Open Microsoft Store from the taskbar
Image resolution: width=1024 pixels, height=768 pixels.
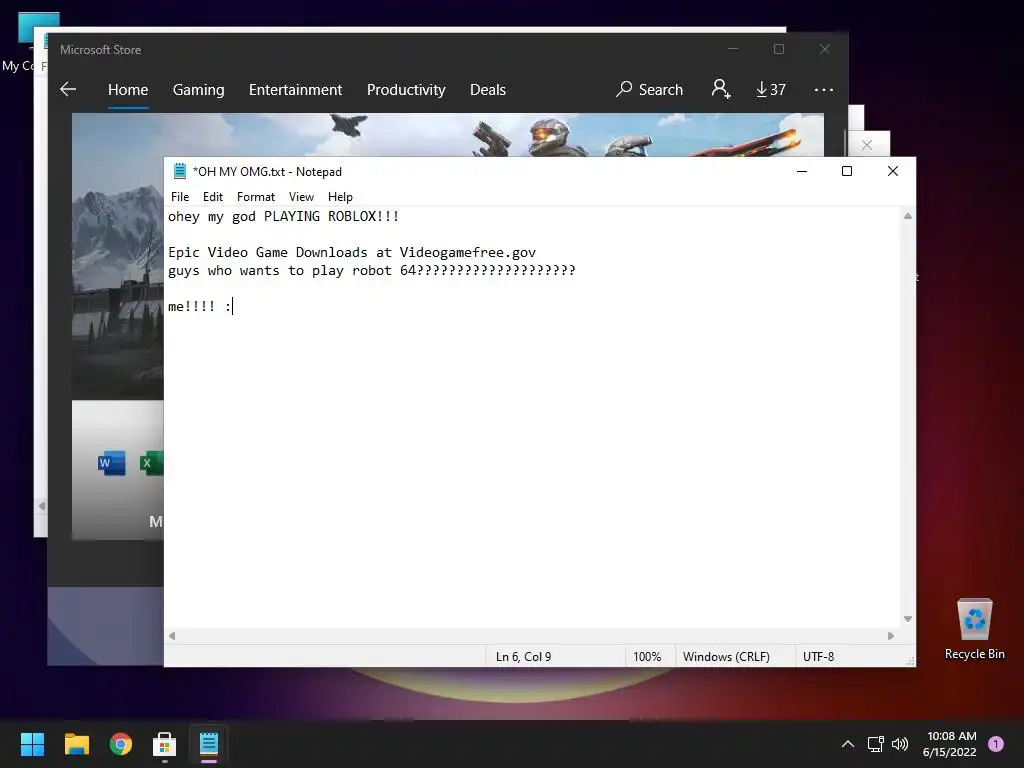(165, 744)
